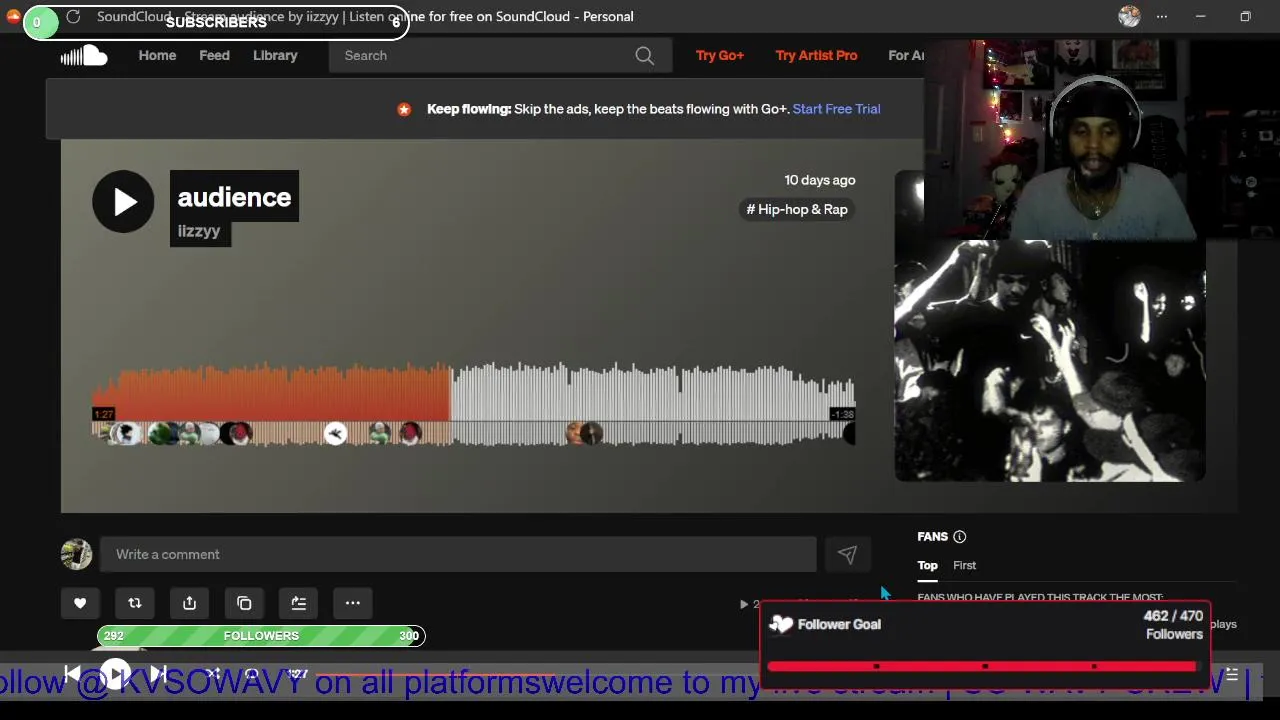This screenshot has height=720, width=1280.
Task: Like the track with heart icon
Action: [80, 603]
